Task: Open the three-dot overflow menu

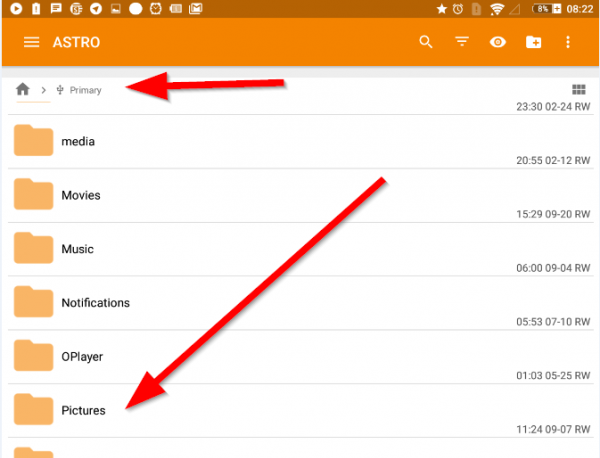Action: 568,42
